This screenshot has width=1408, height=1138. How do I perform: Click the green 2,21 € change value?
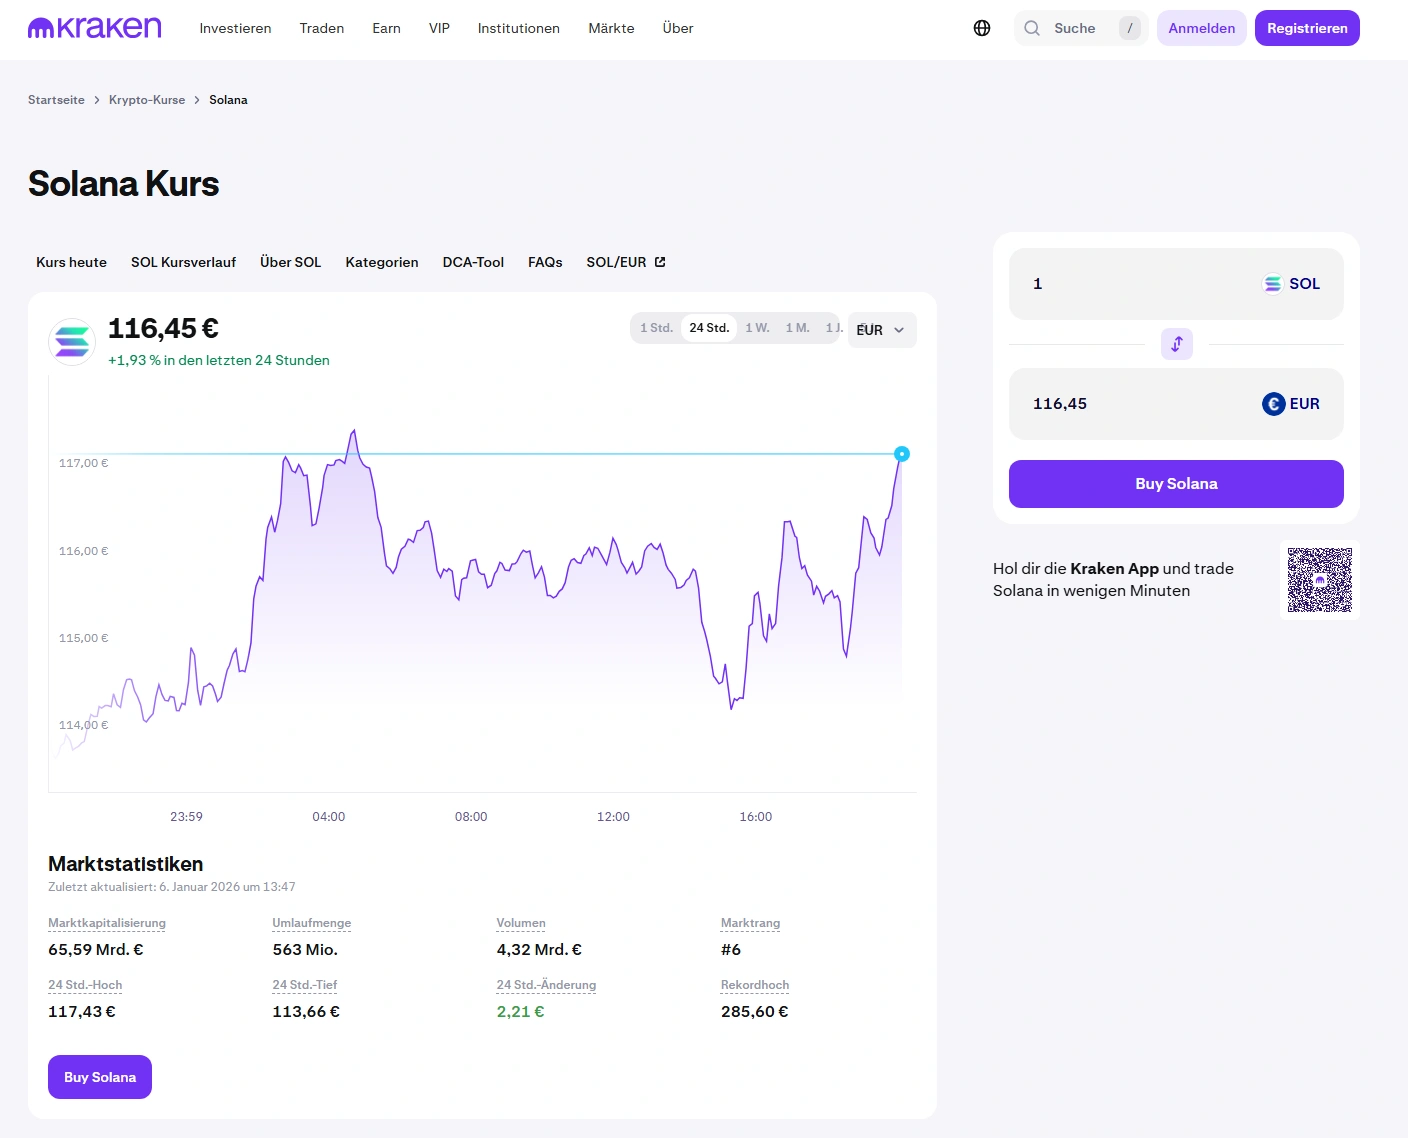(x=521, y=1012)
